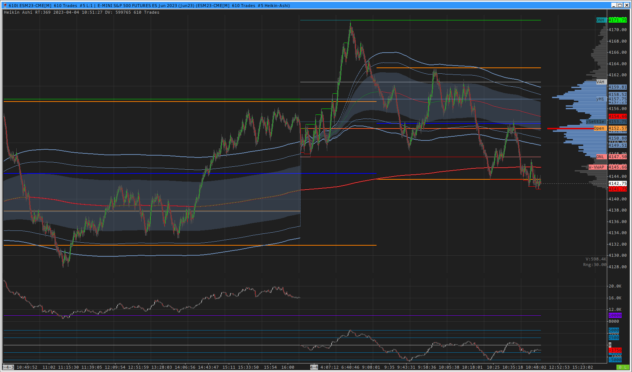Select the ONL overnight low label
Image resolution: width=632 pixels, height=372 pixels.
point(601,157)
